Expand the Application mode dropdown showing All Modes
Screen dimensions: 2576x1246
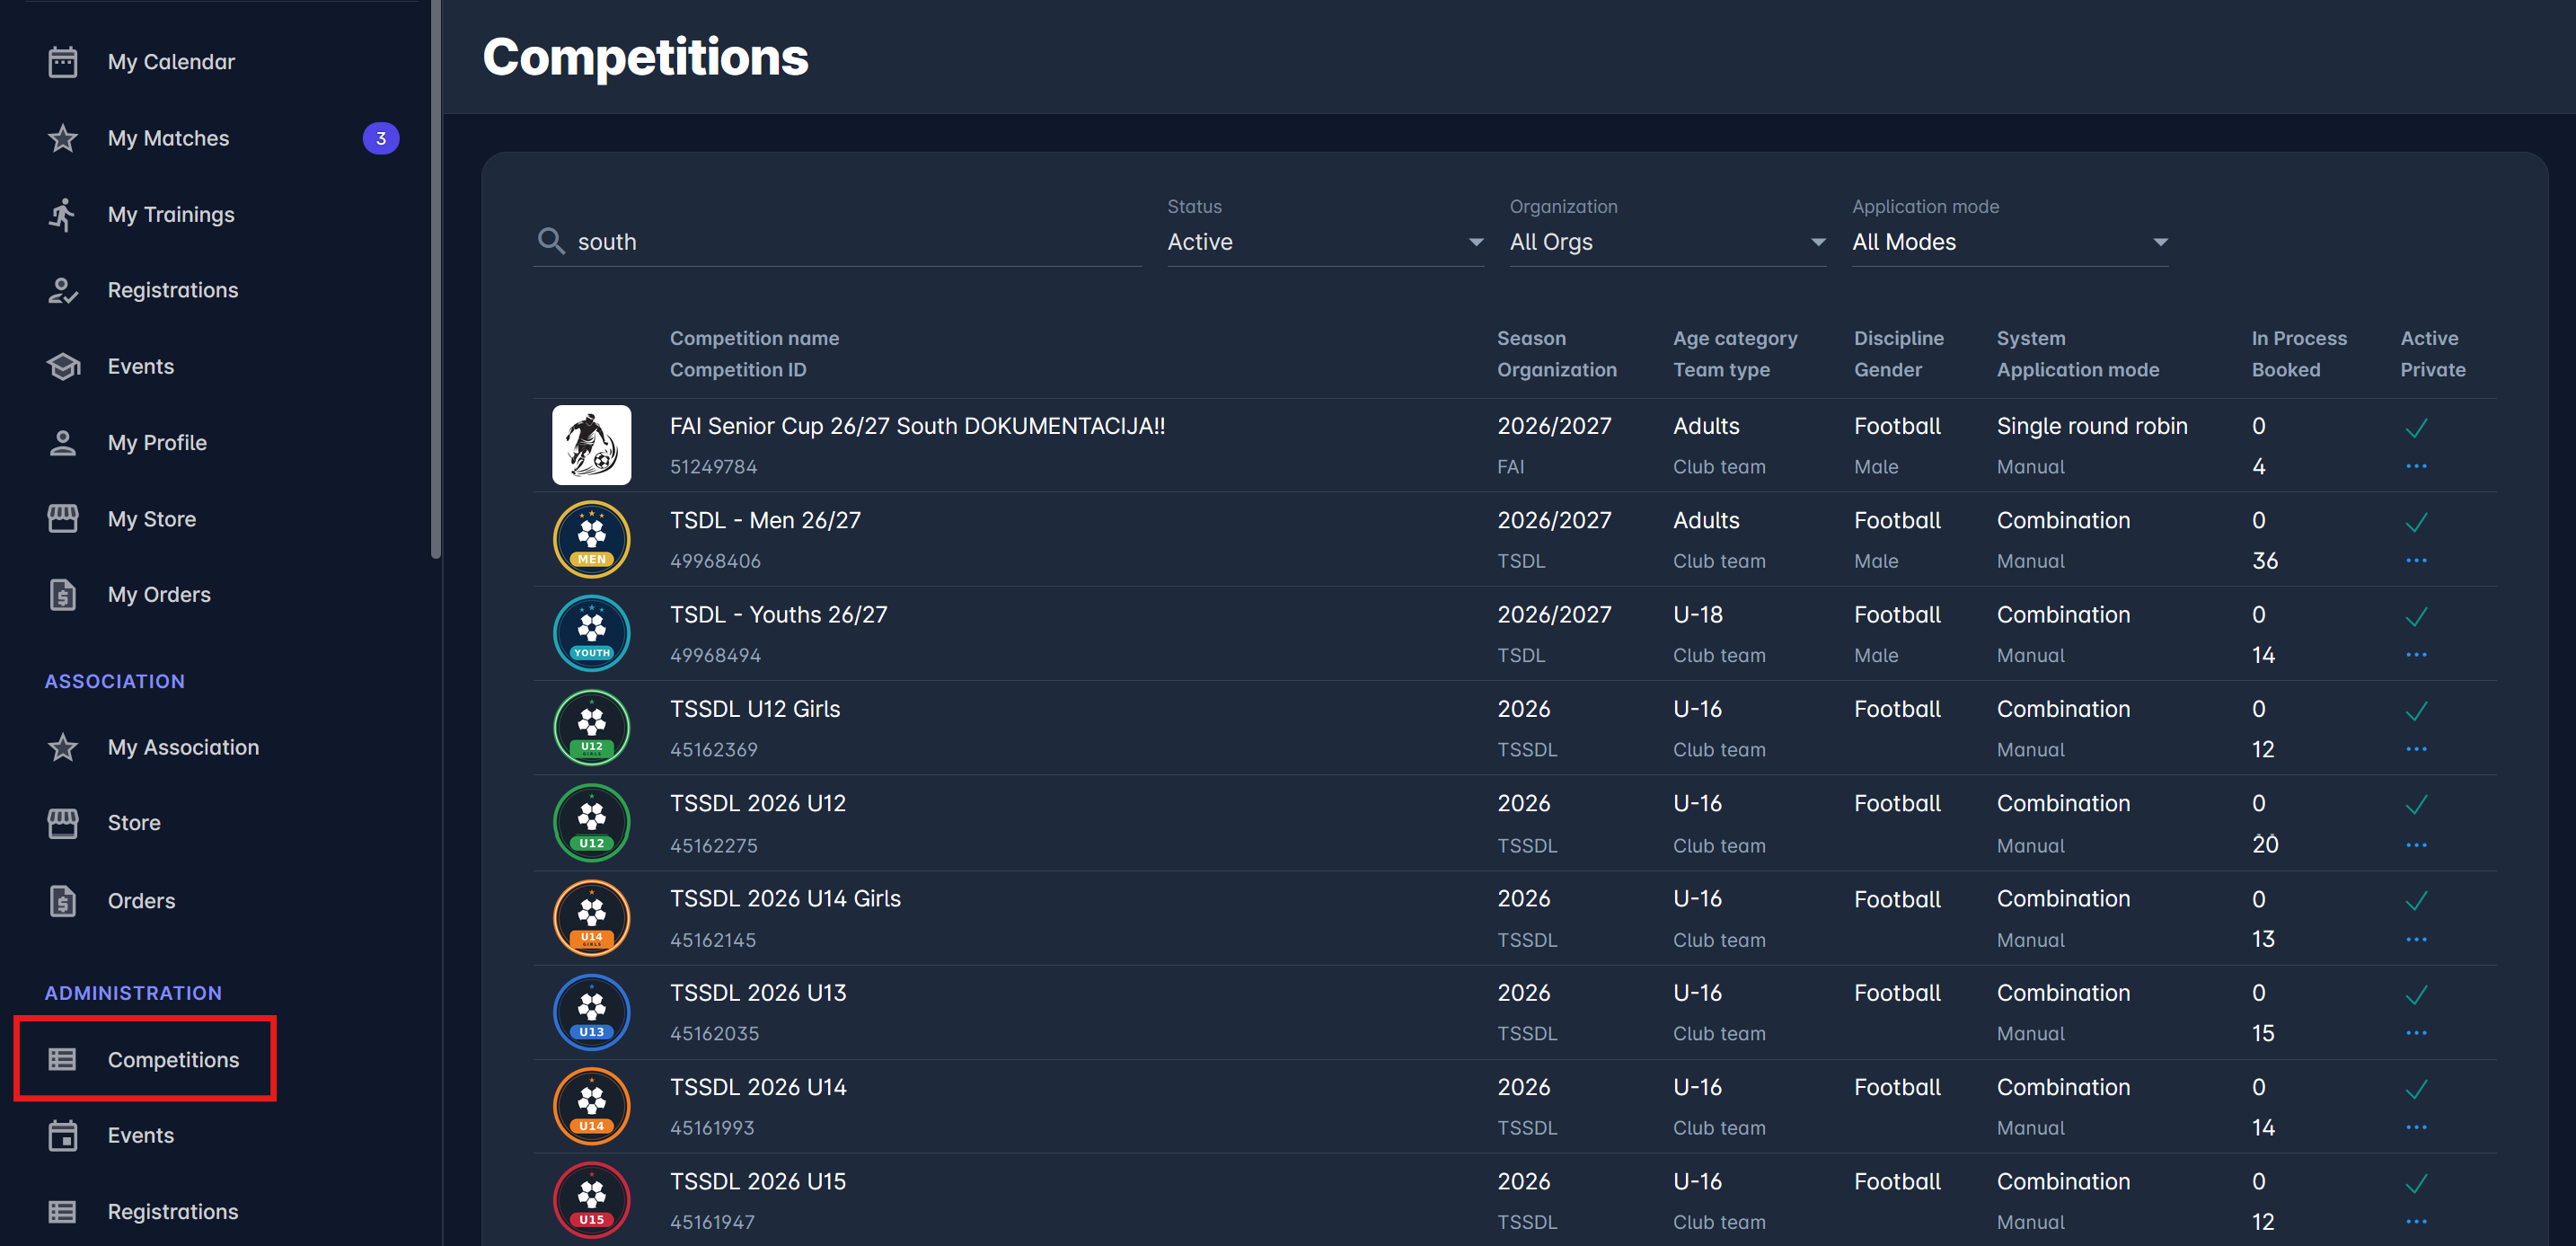[x=2010, y=242]
